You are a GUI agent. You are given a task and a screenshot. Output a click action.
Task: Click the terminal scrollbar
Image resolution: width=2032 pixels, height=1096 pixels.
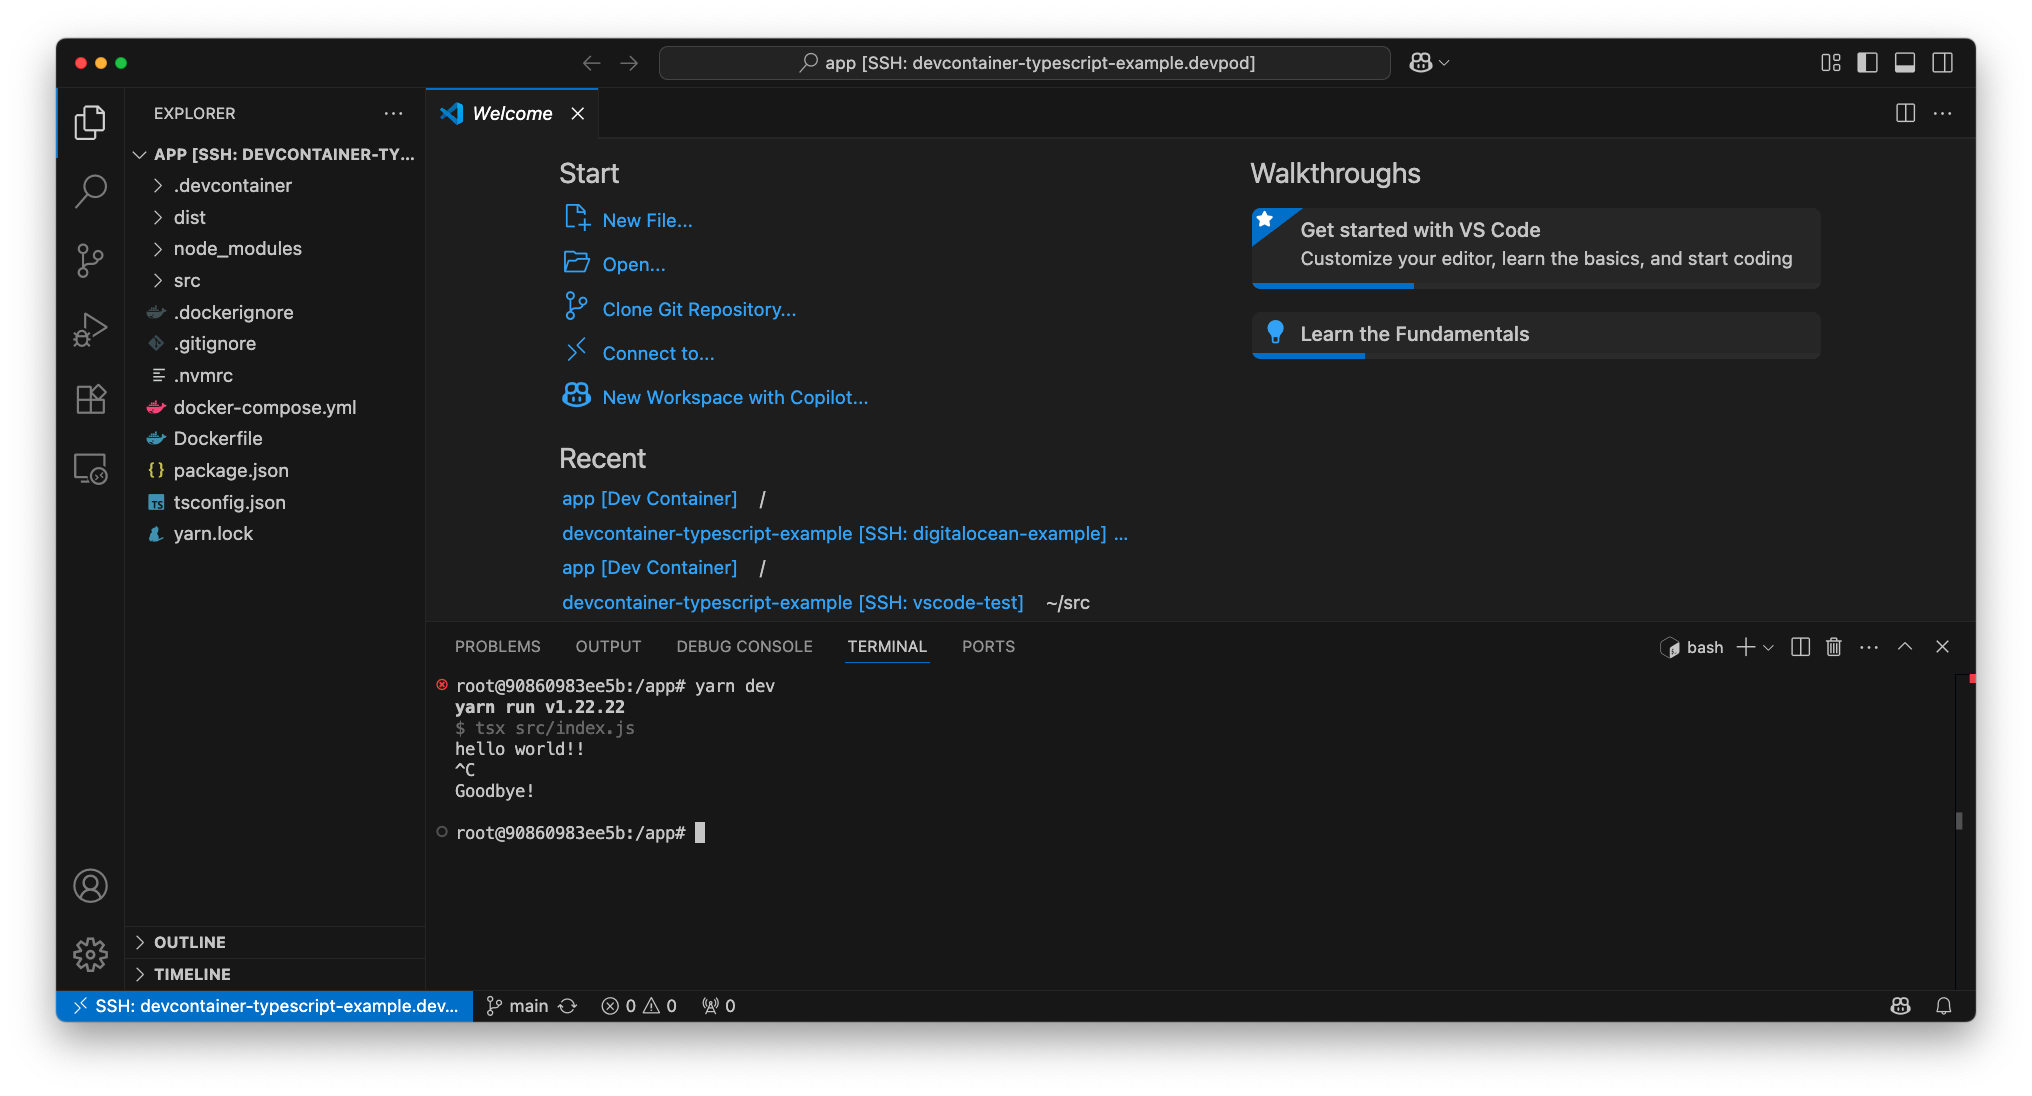click(x=1959, y=821)
